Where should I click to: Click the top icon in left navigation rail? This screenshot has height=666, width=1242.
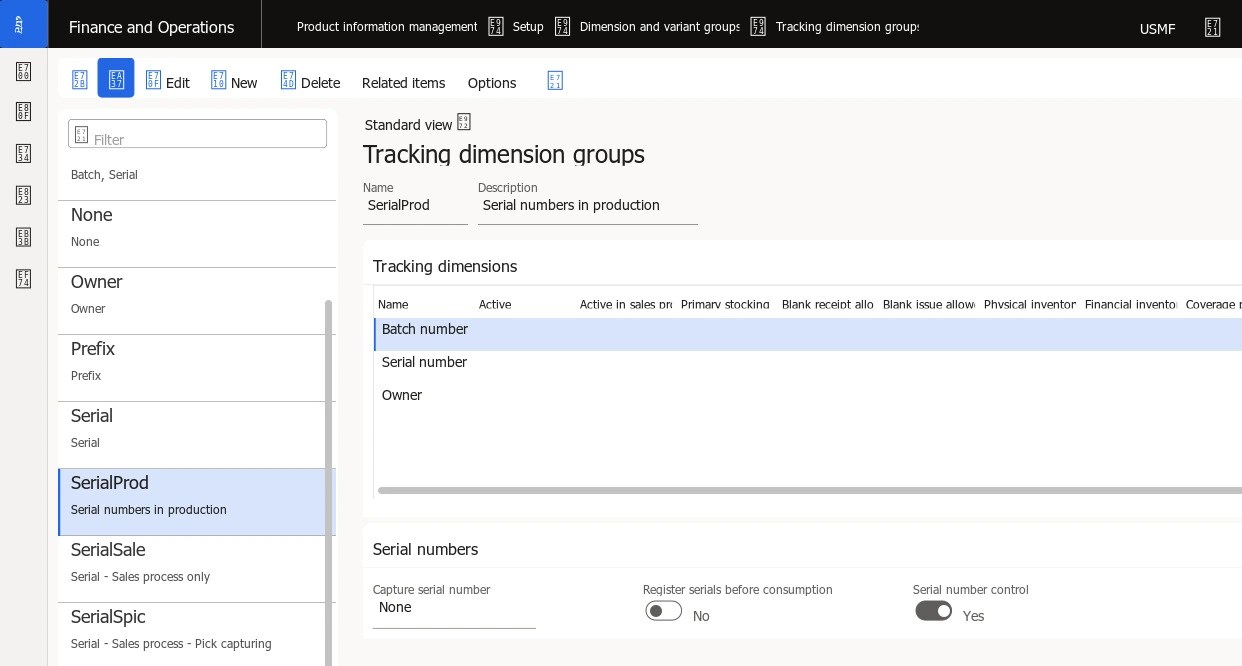(x=23, y=71)
